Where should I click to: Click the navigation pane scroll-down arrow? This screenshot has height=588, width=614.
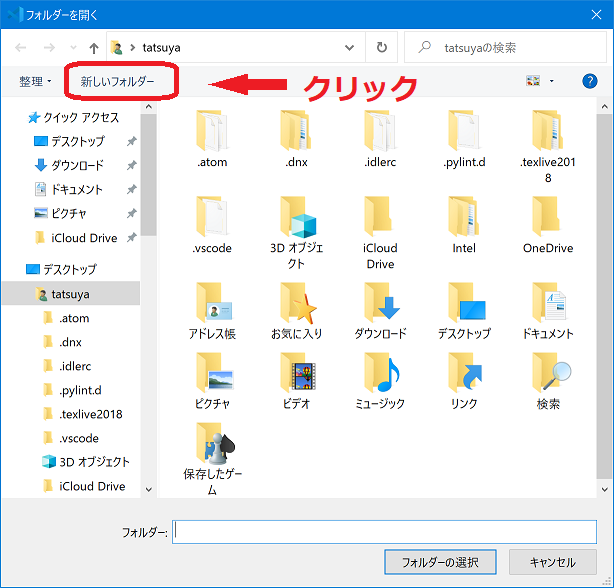tap(148, 489)
